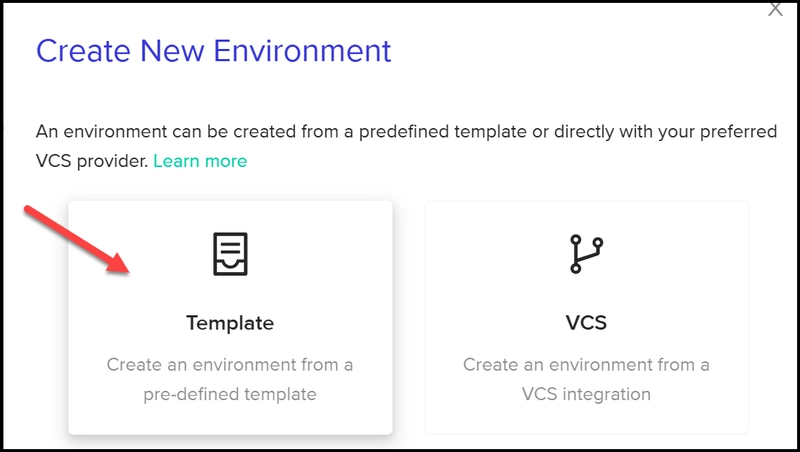This screenshot has width=800, height=452.
Task: Click 'Create an environment from a' under Template
Action: click(x=230, y=365)
